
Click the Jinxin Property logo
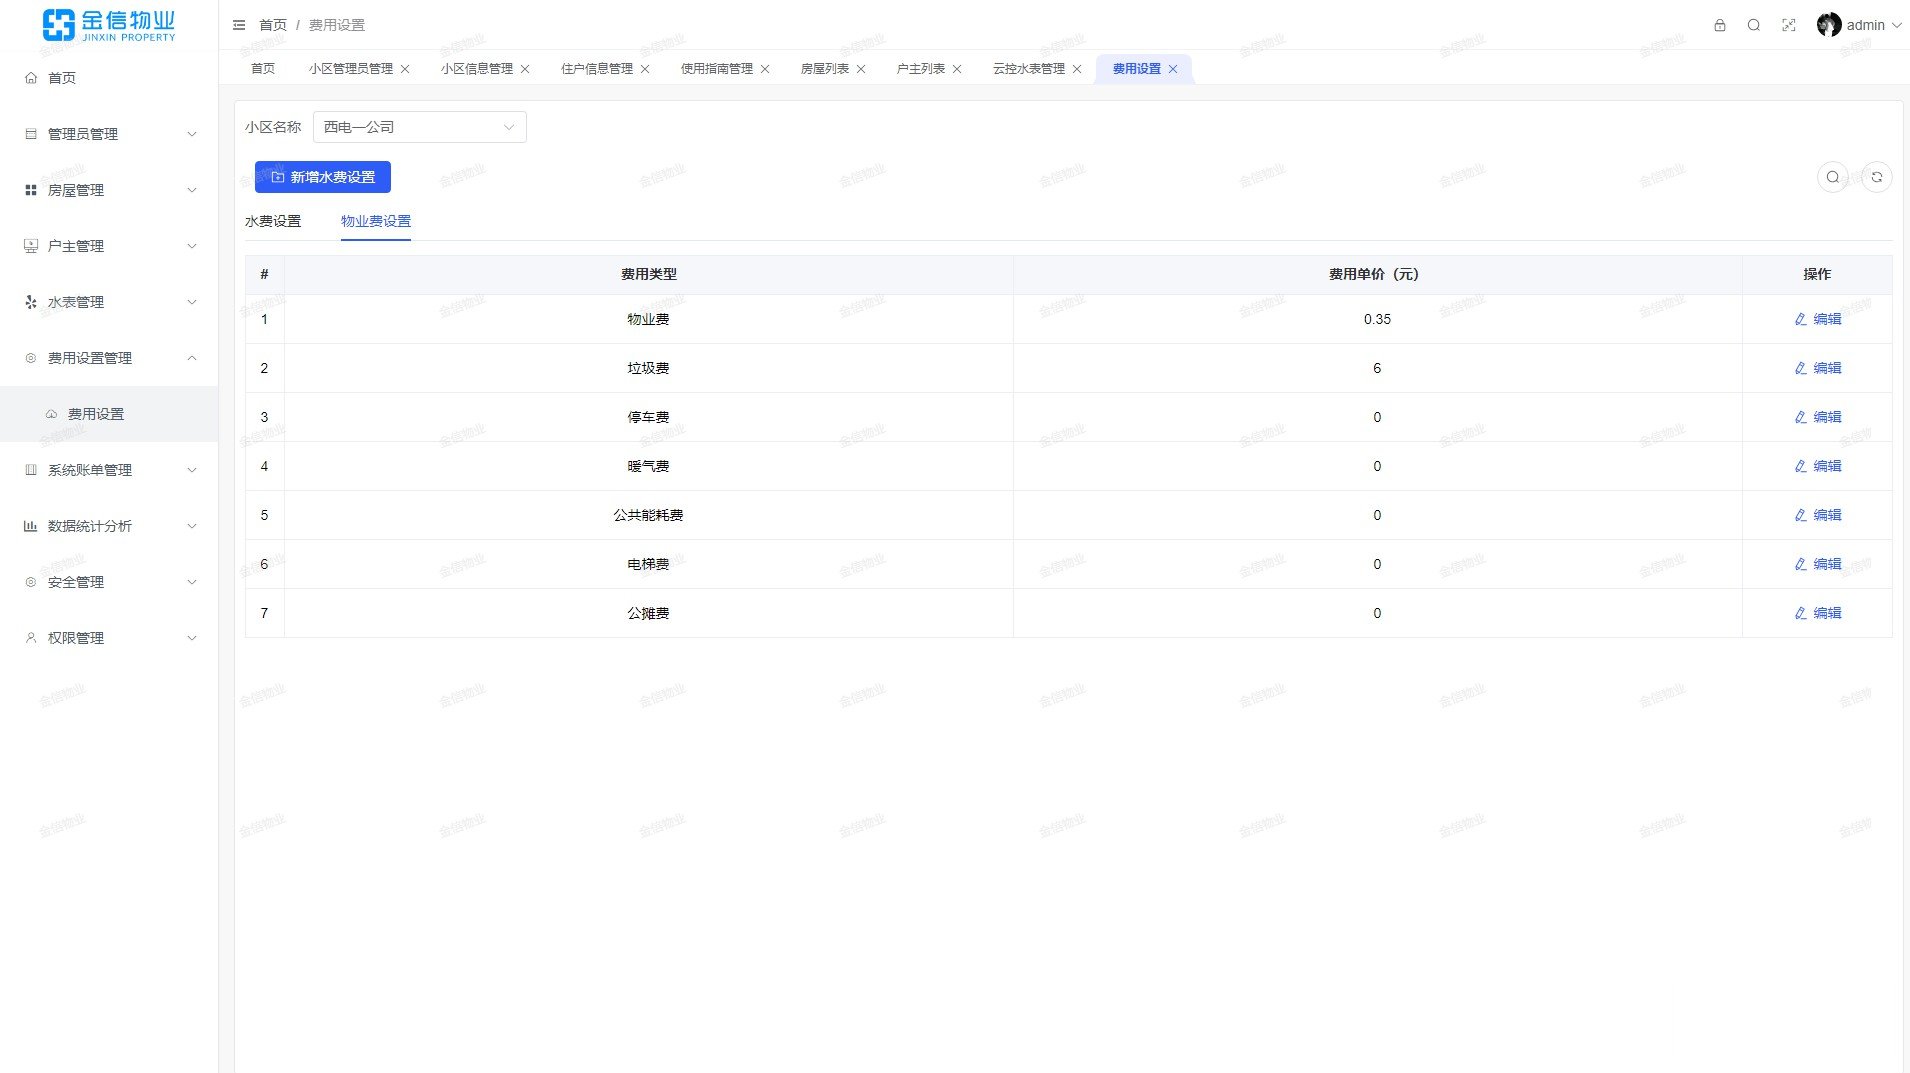[x=109, y=25]
